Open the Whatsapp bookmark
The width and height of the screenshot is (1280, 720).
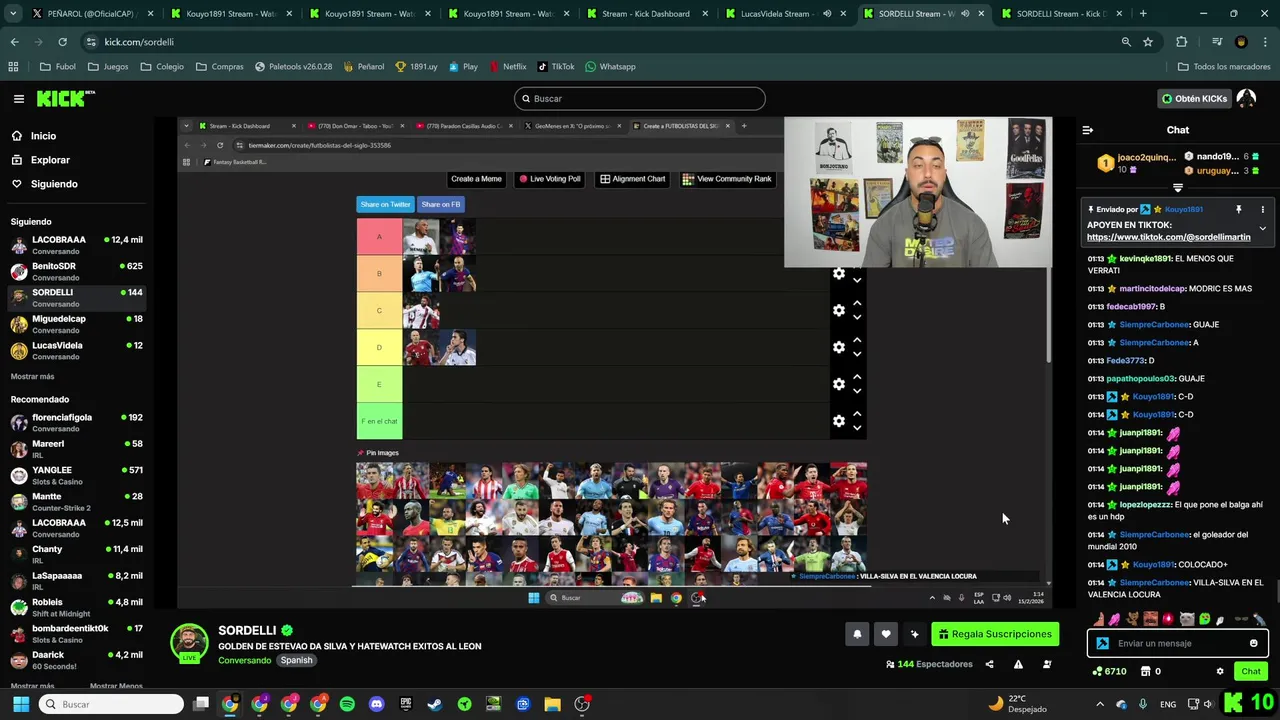610,66
